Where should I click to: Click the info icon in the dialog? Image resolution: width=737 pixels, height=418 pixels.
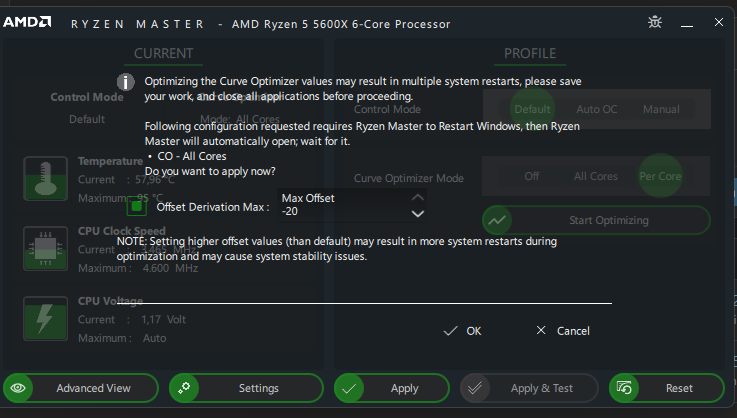126,81
